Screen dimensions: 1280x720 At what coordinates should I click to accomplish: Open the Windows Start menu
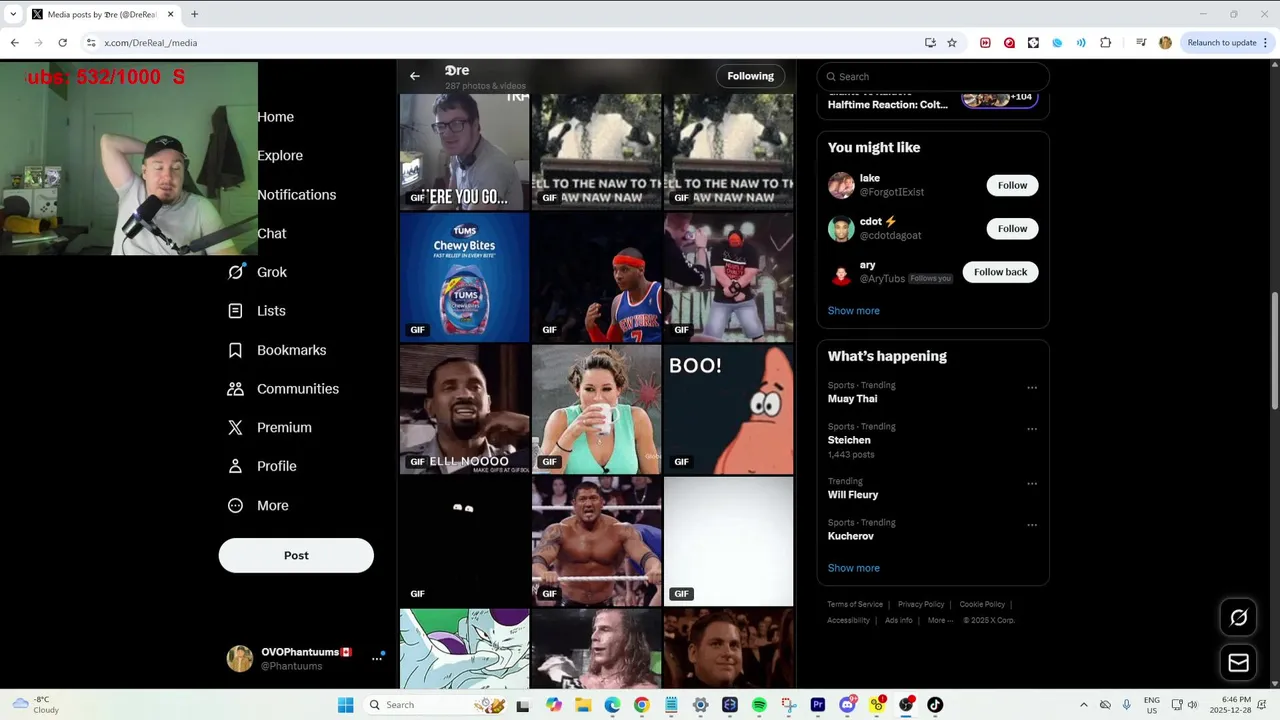[x=345, y=705]
